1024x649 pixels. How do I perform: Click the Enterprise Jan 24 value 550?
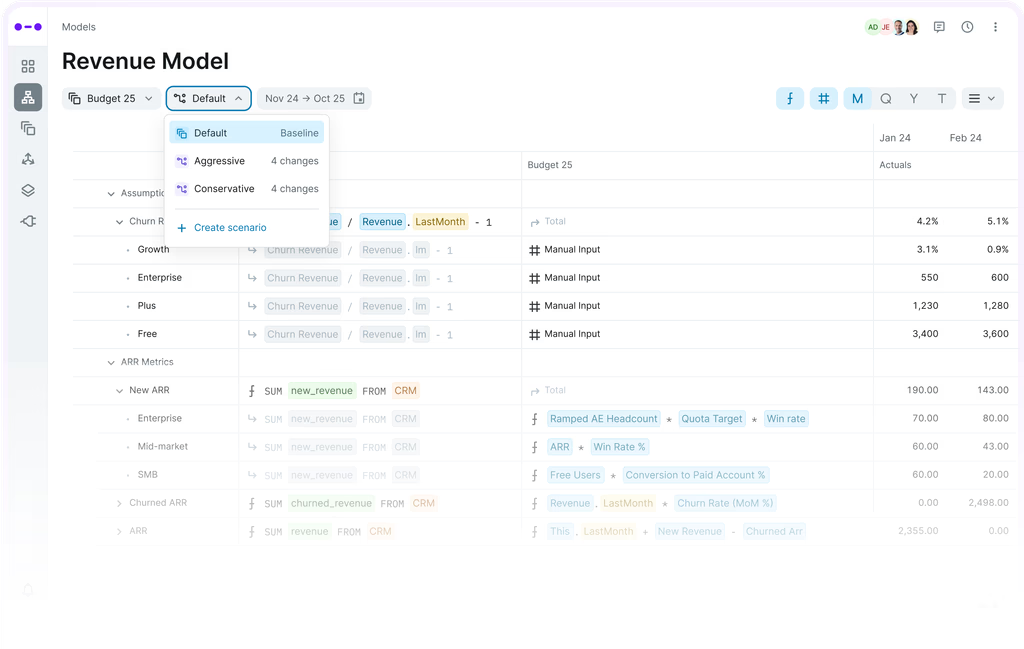click(928, 278)
